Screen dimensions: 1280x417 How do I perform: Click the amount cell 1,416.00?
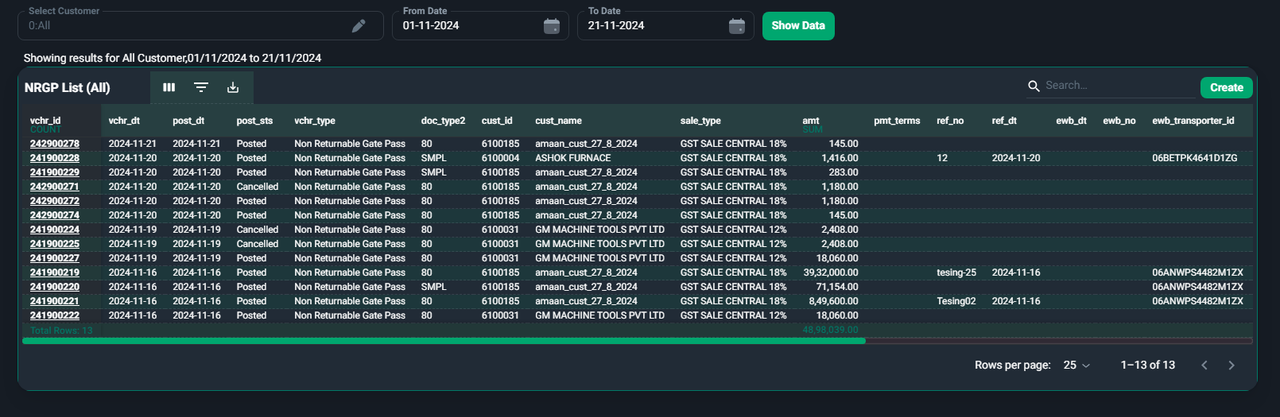pos(840,158)
